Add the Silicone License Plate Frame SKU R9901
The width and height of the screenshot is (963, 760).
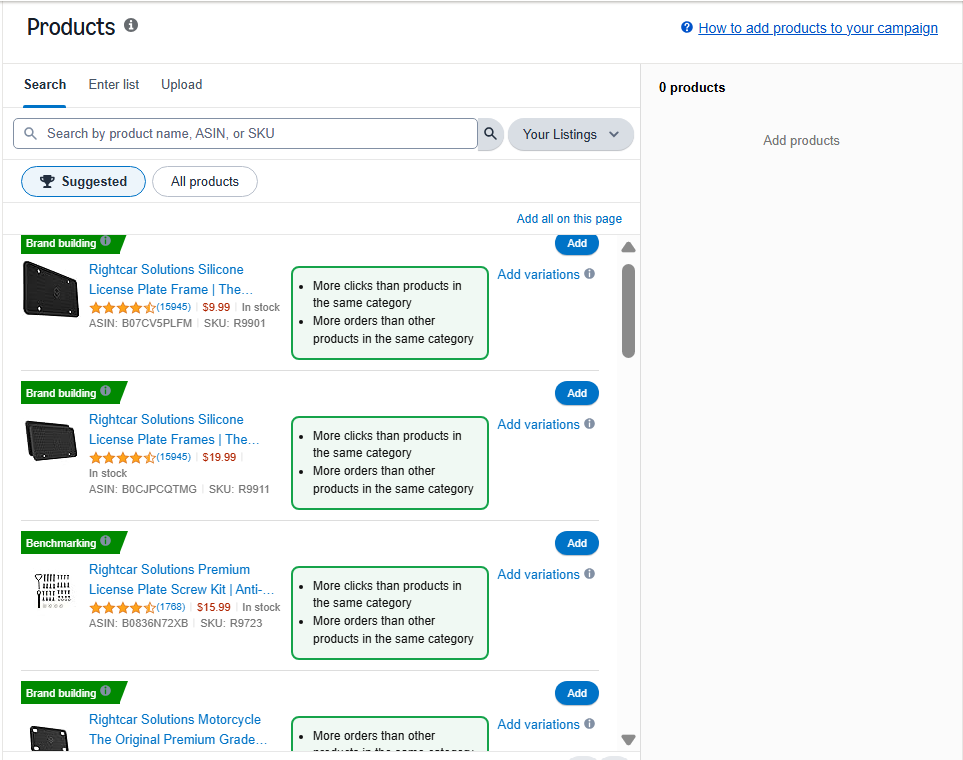[577, 243]
